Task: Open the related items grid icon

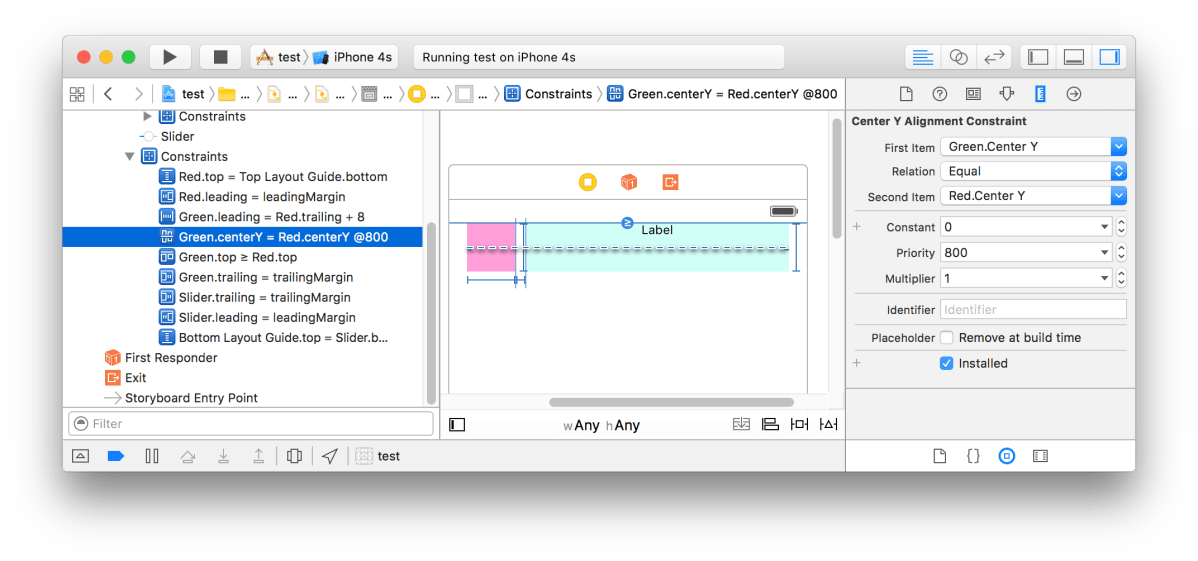Action: click(x=77, y=94)
